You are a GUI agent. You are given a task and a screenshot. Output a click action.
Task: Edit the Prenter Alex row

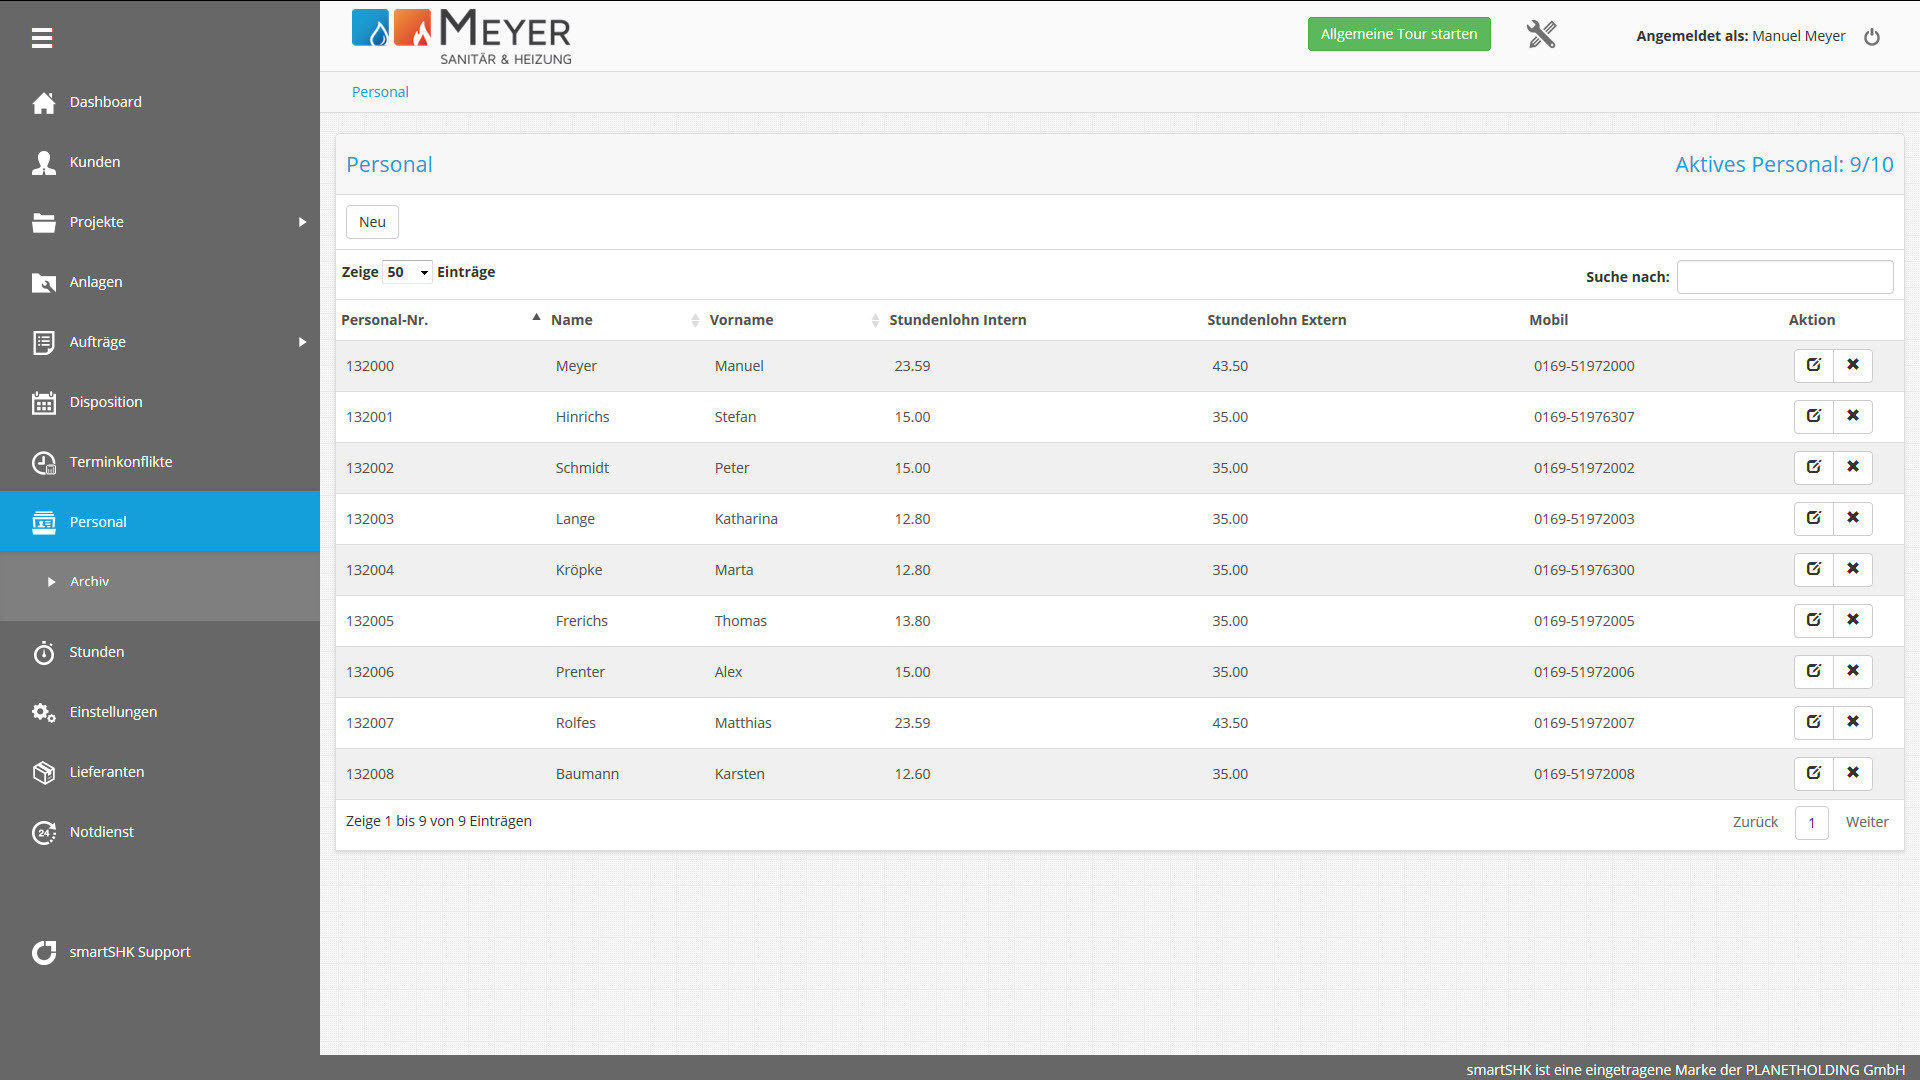pos(1813,671)
